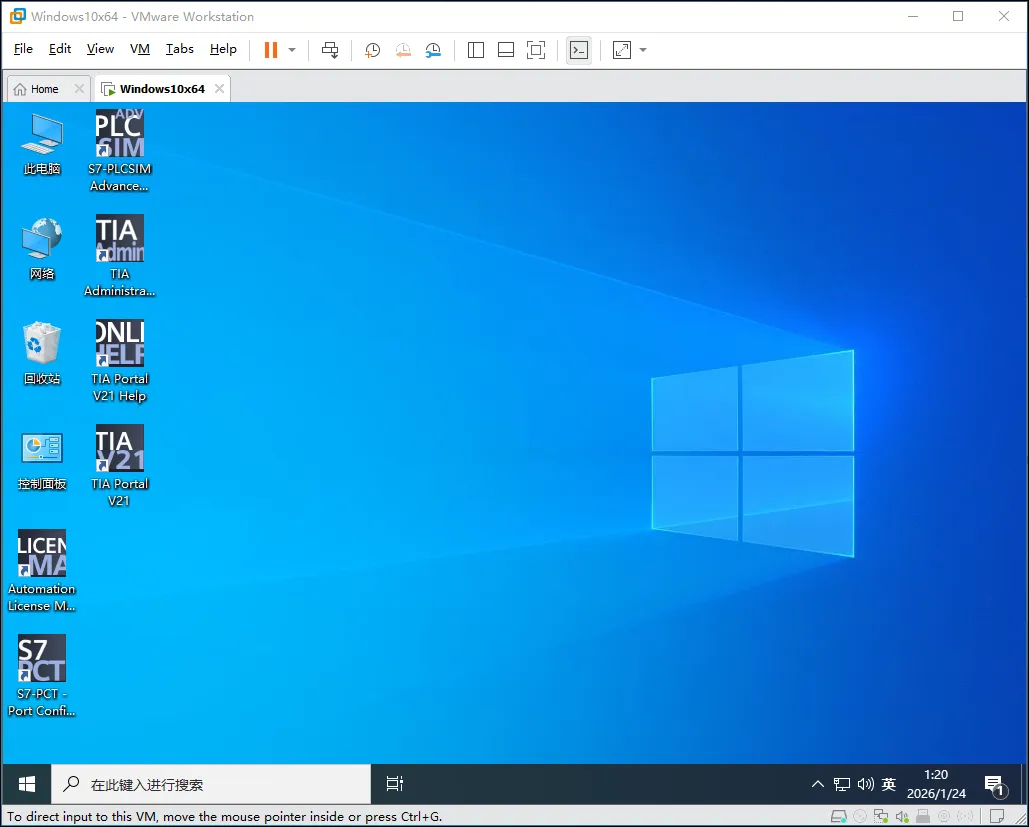Click the sound card status icon
The height and width of the screenshot is (827, 1029).
click(902, 816)
